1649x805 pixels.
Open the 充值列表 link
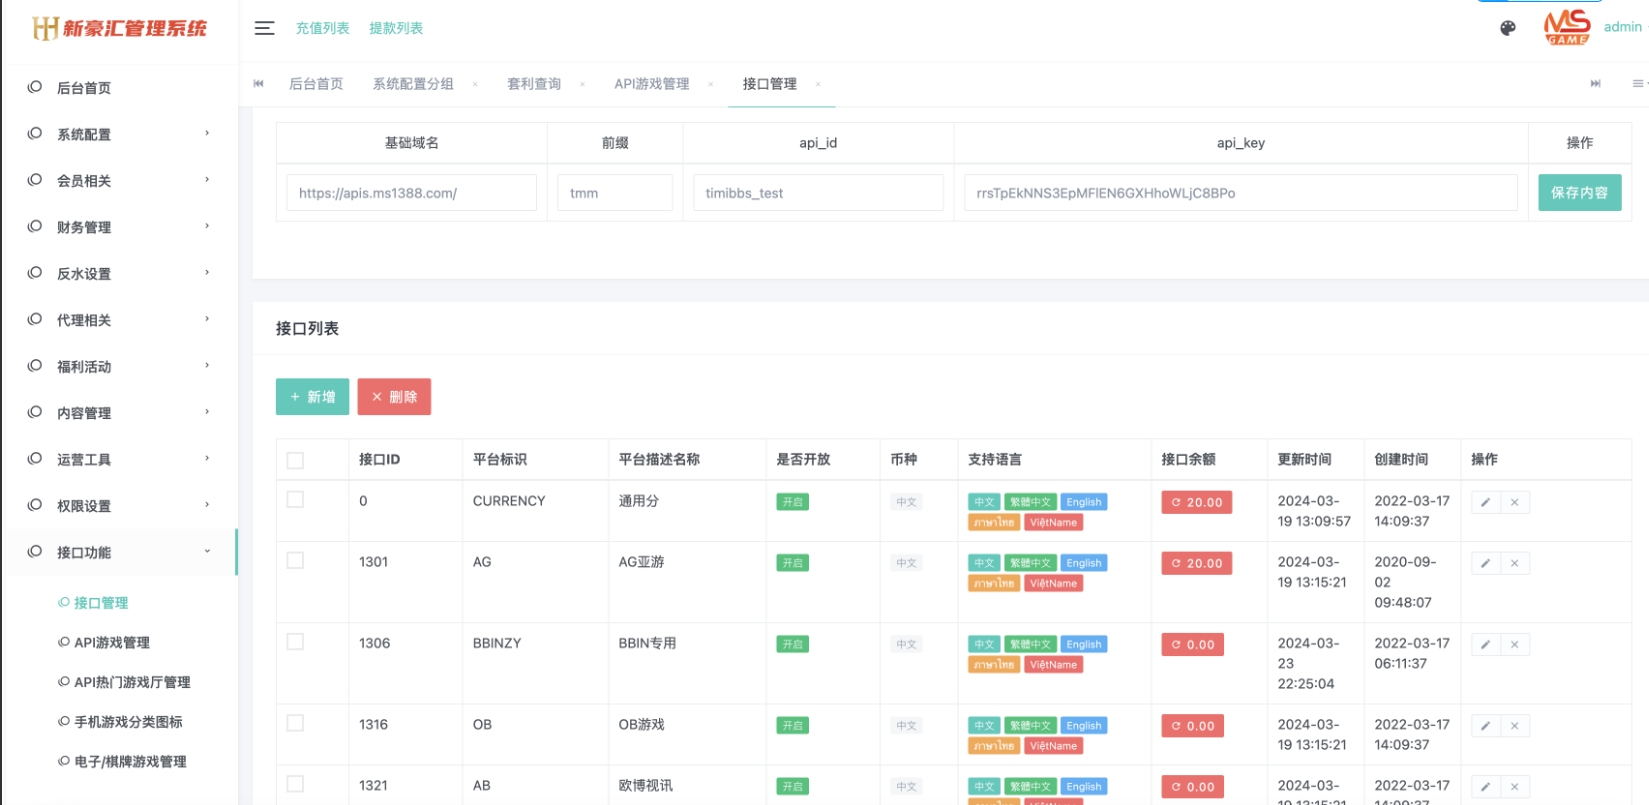(x=322, y=28)
